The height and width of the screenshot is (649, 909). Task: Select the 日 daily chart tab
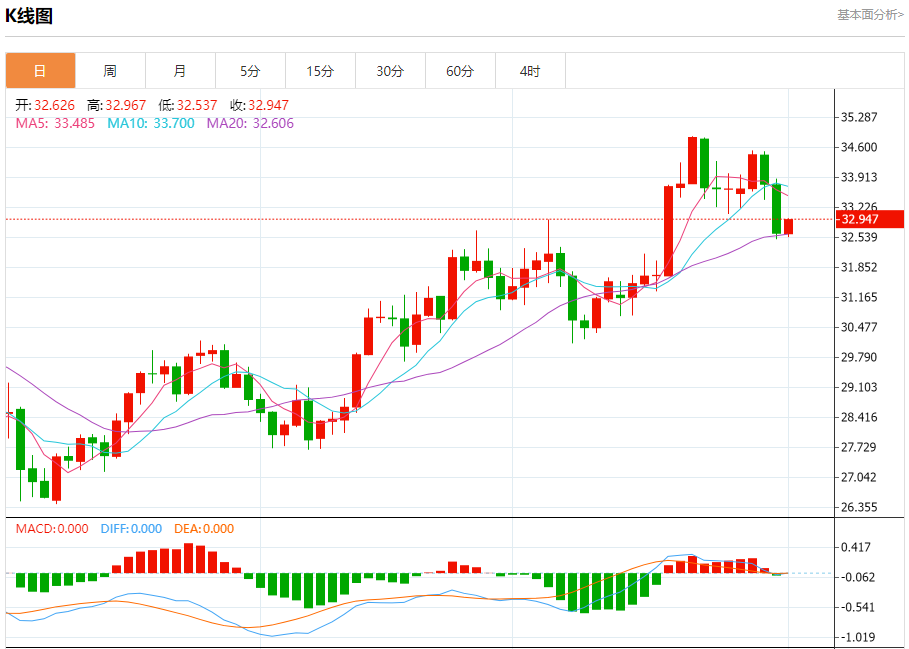pyautogui.click(x=41, y=71)
